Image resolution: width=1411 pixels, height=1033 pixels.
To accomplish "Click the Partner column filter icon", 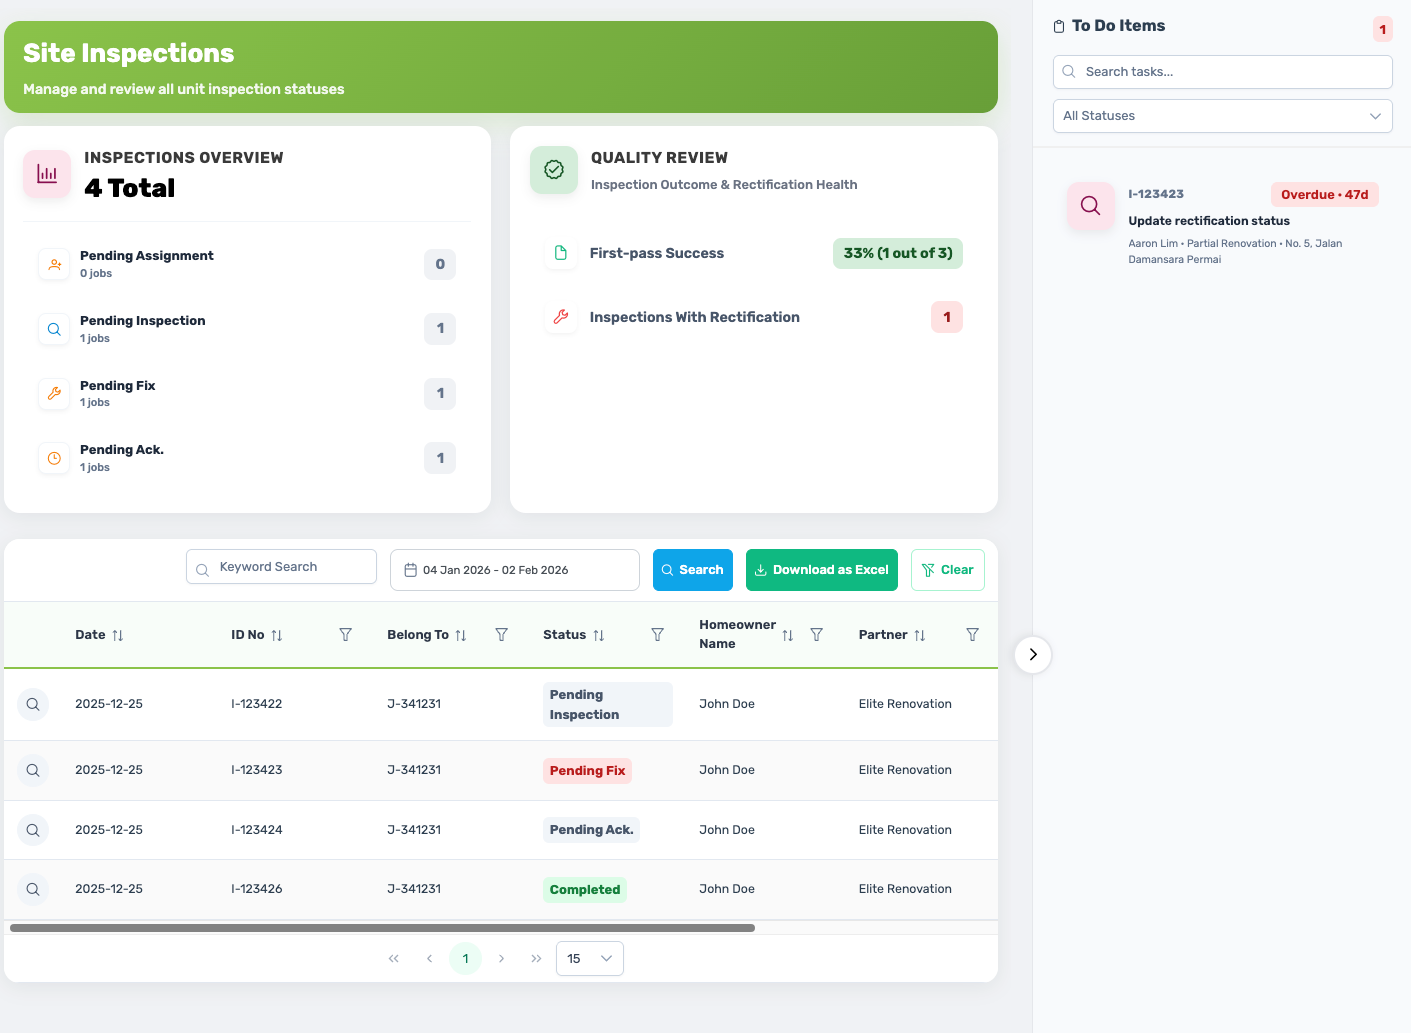I will click(972, 635).
